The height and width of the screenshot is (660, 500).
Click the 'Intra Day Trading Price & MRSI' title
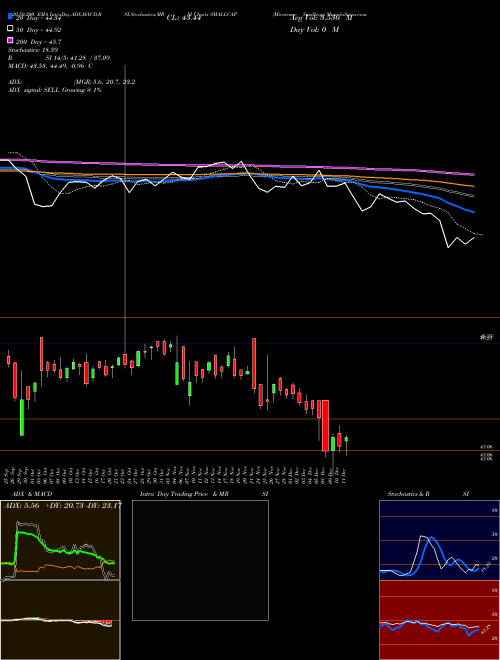point(204,494)
